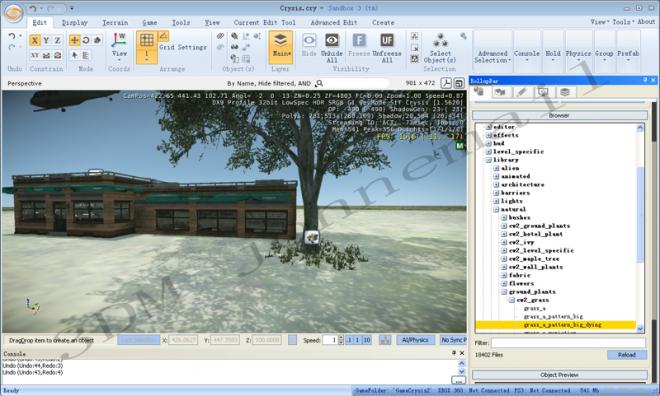Select the Rotate mode tool

[86, 40]
